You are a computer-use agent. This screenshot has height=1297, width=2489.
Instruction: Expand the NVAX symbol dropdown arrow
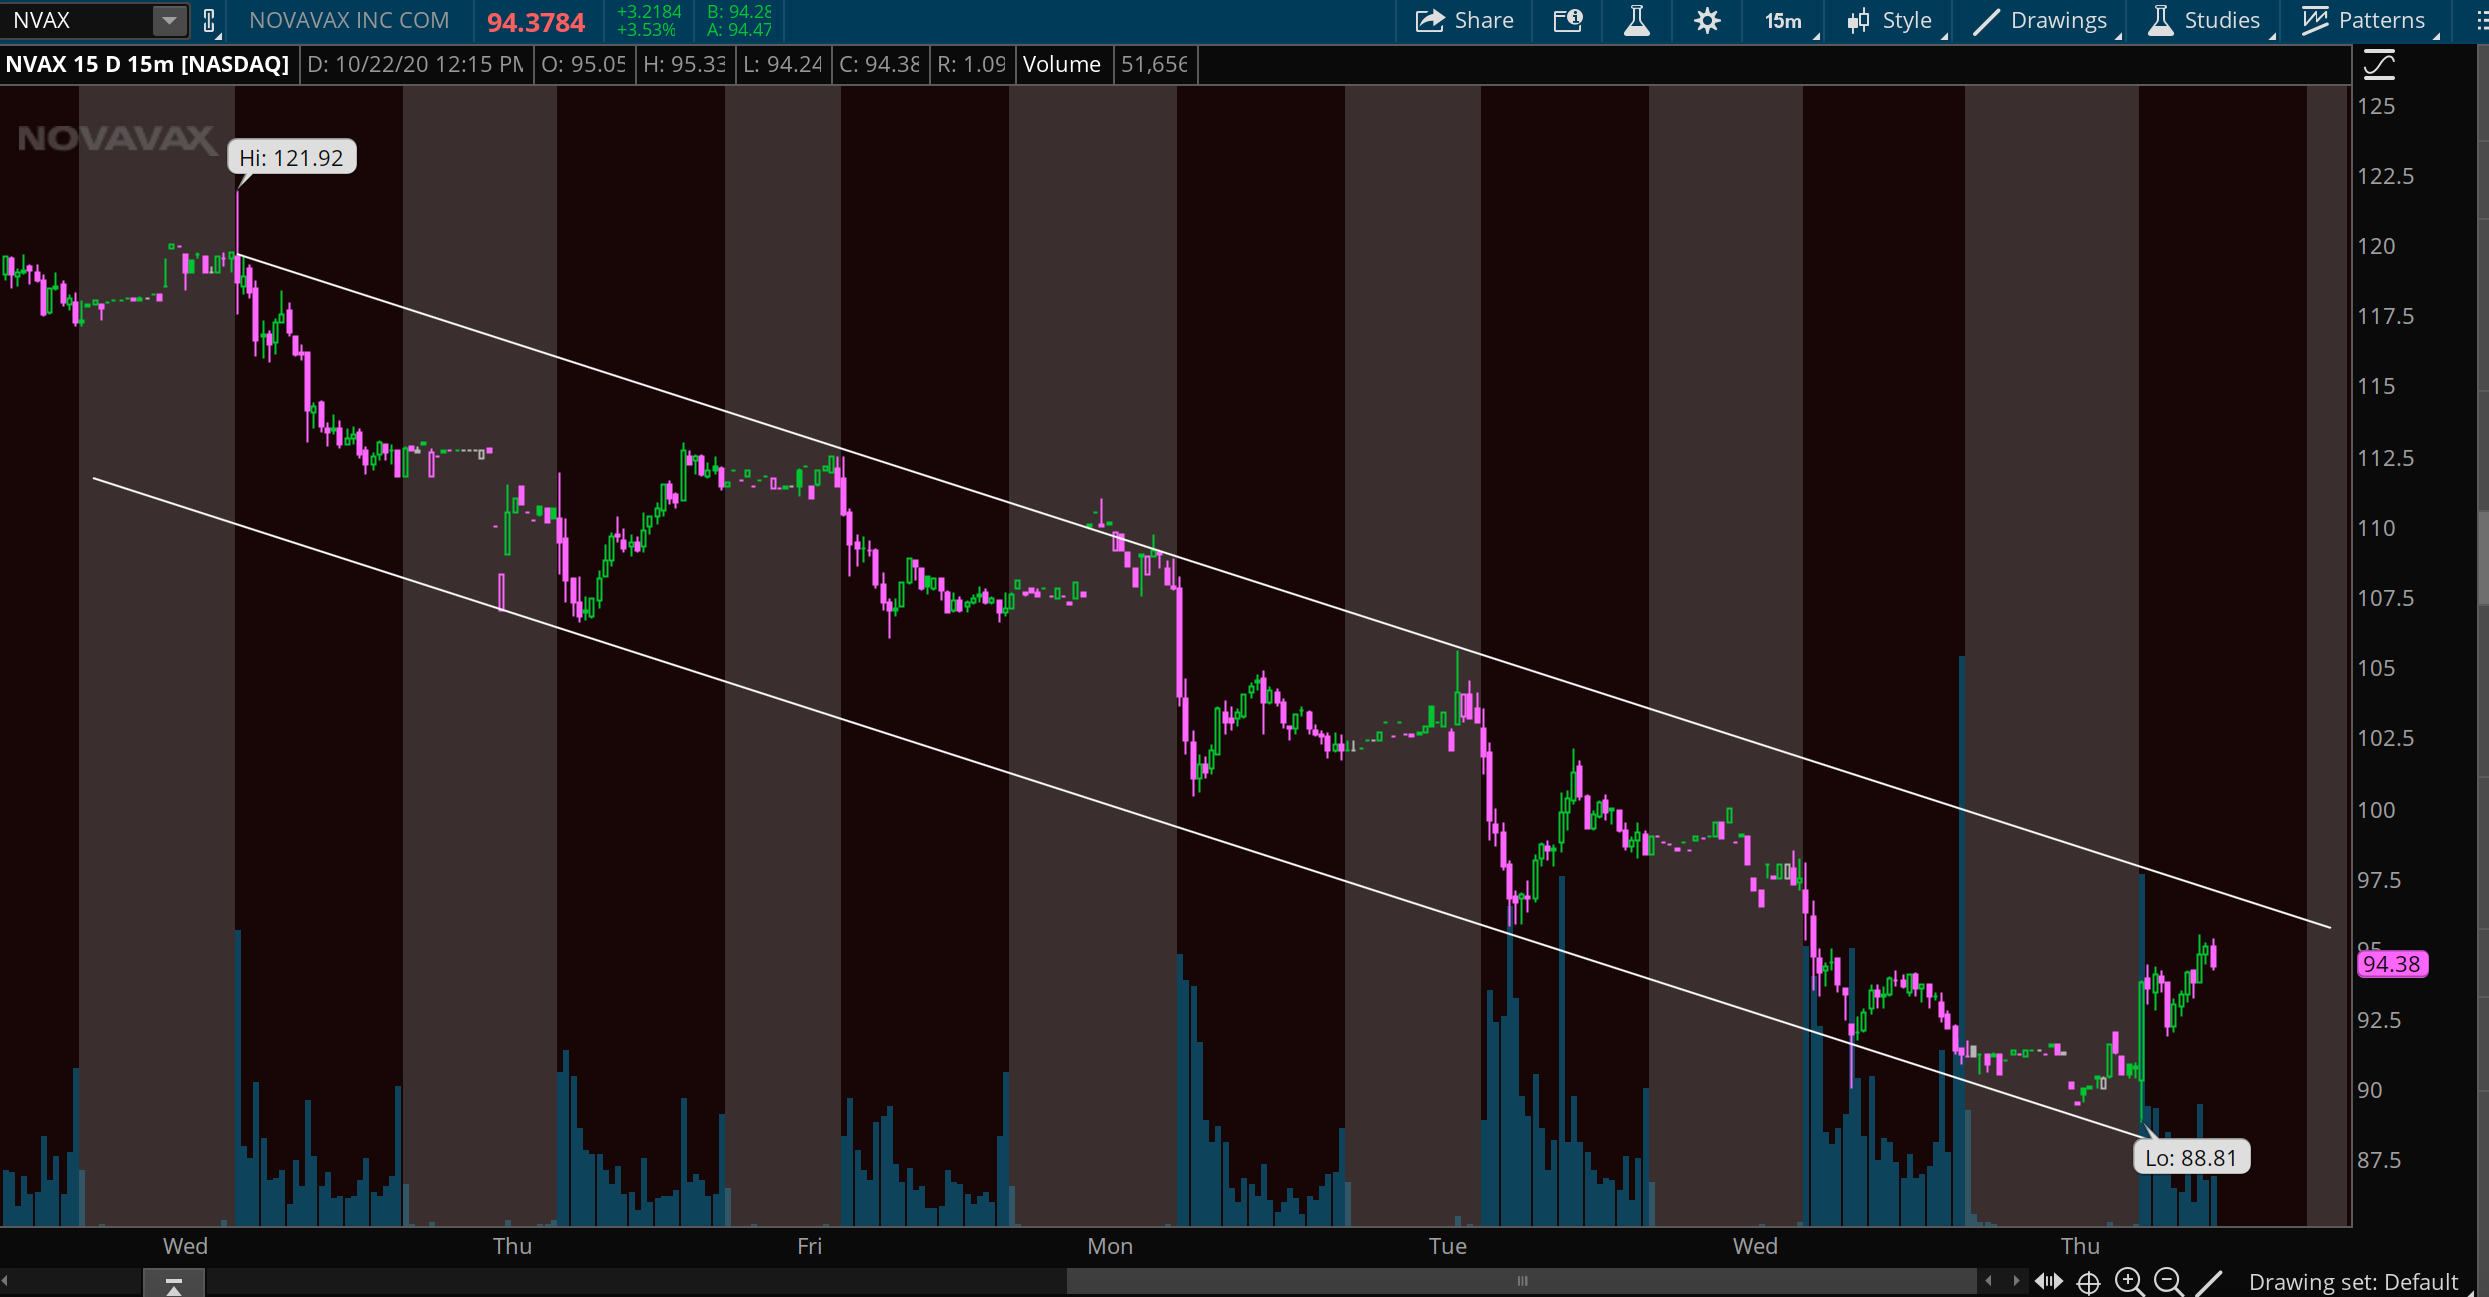point(169,21)
